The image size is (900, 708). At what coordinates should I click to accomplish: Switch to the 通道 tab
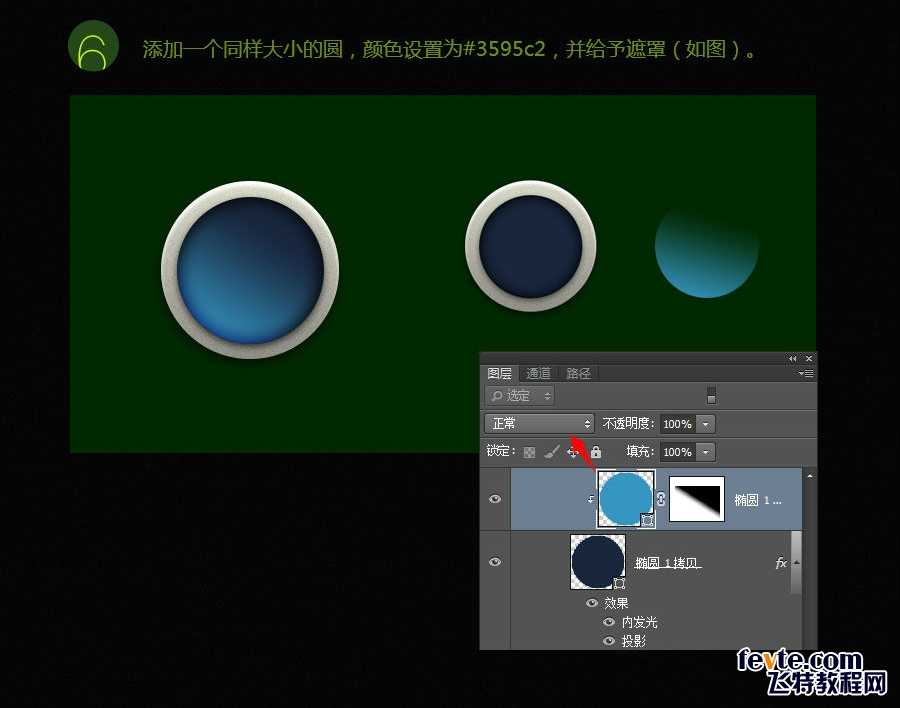click(539, 372)
